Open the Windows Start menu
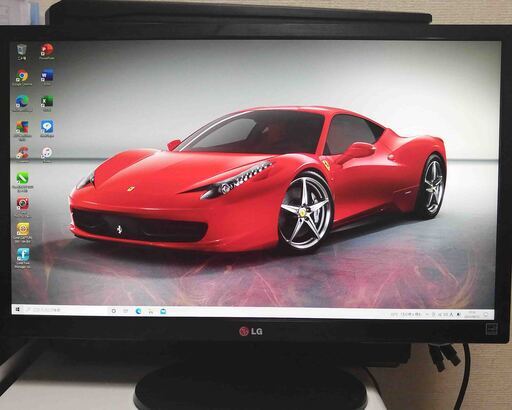 (x=17, y=309)
